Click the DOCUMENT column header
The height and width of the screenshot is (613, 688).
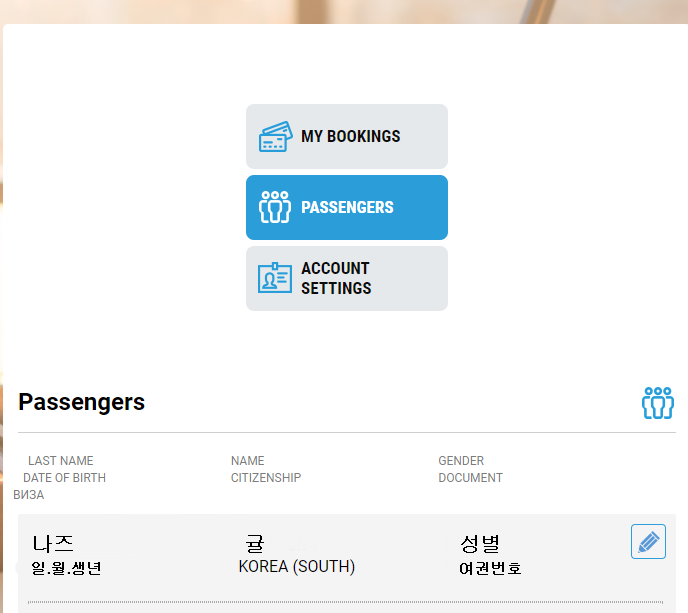click(x=470, y=478)
